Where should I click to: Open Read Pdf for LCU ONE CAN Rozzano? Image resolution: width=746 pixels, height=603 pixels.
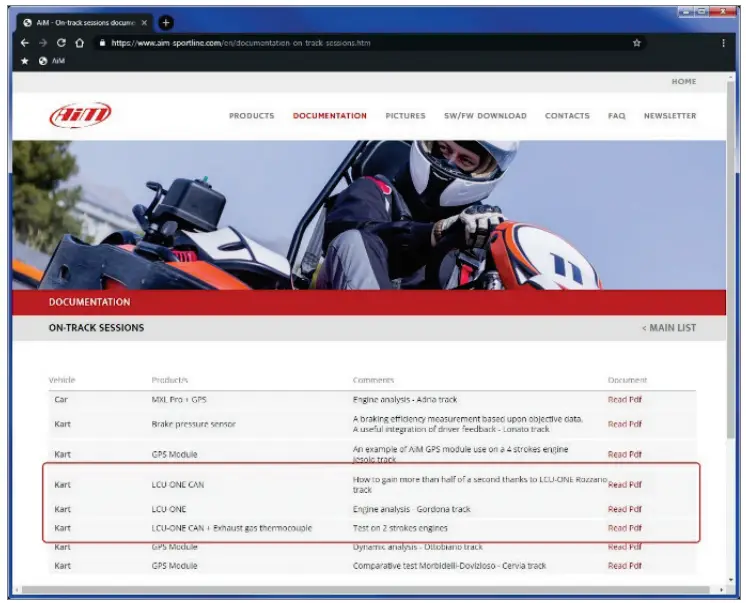(625, 484)
